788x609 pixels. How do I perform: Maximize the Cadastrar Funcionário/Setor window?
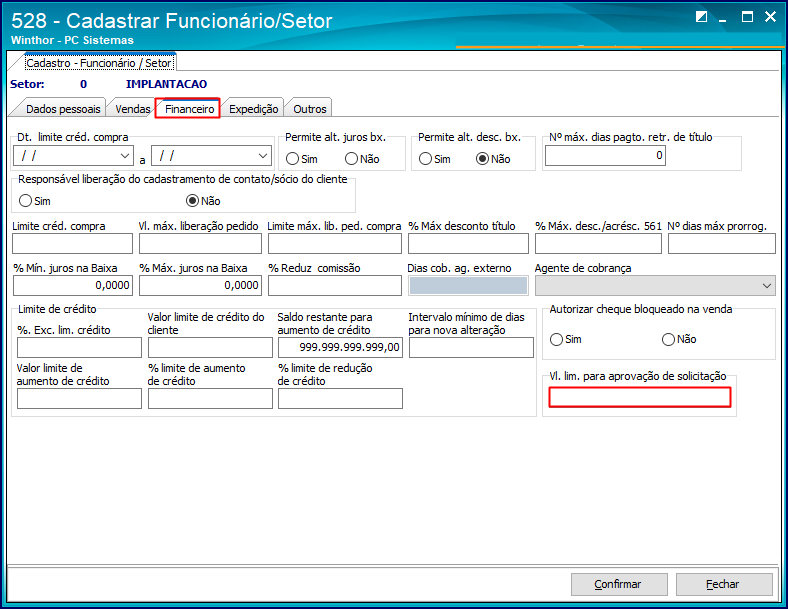tap(747, 17)
